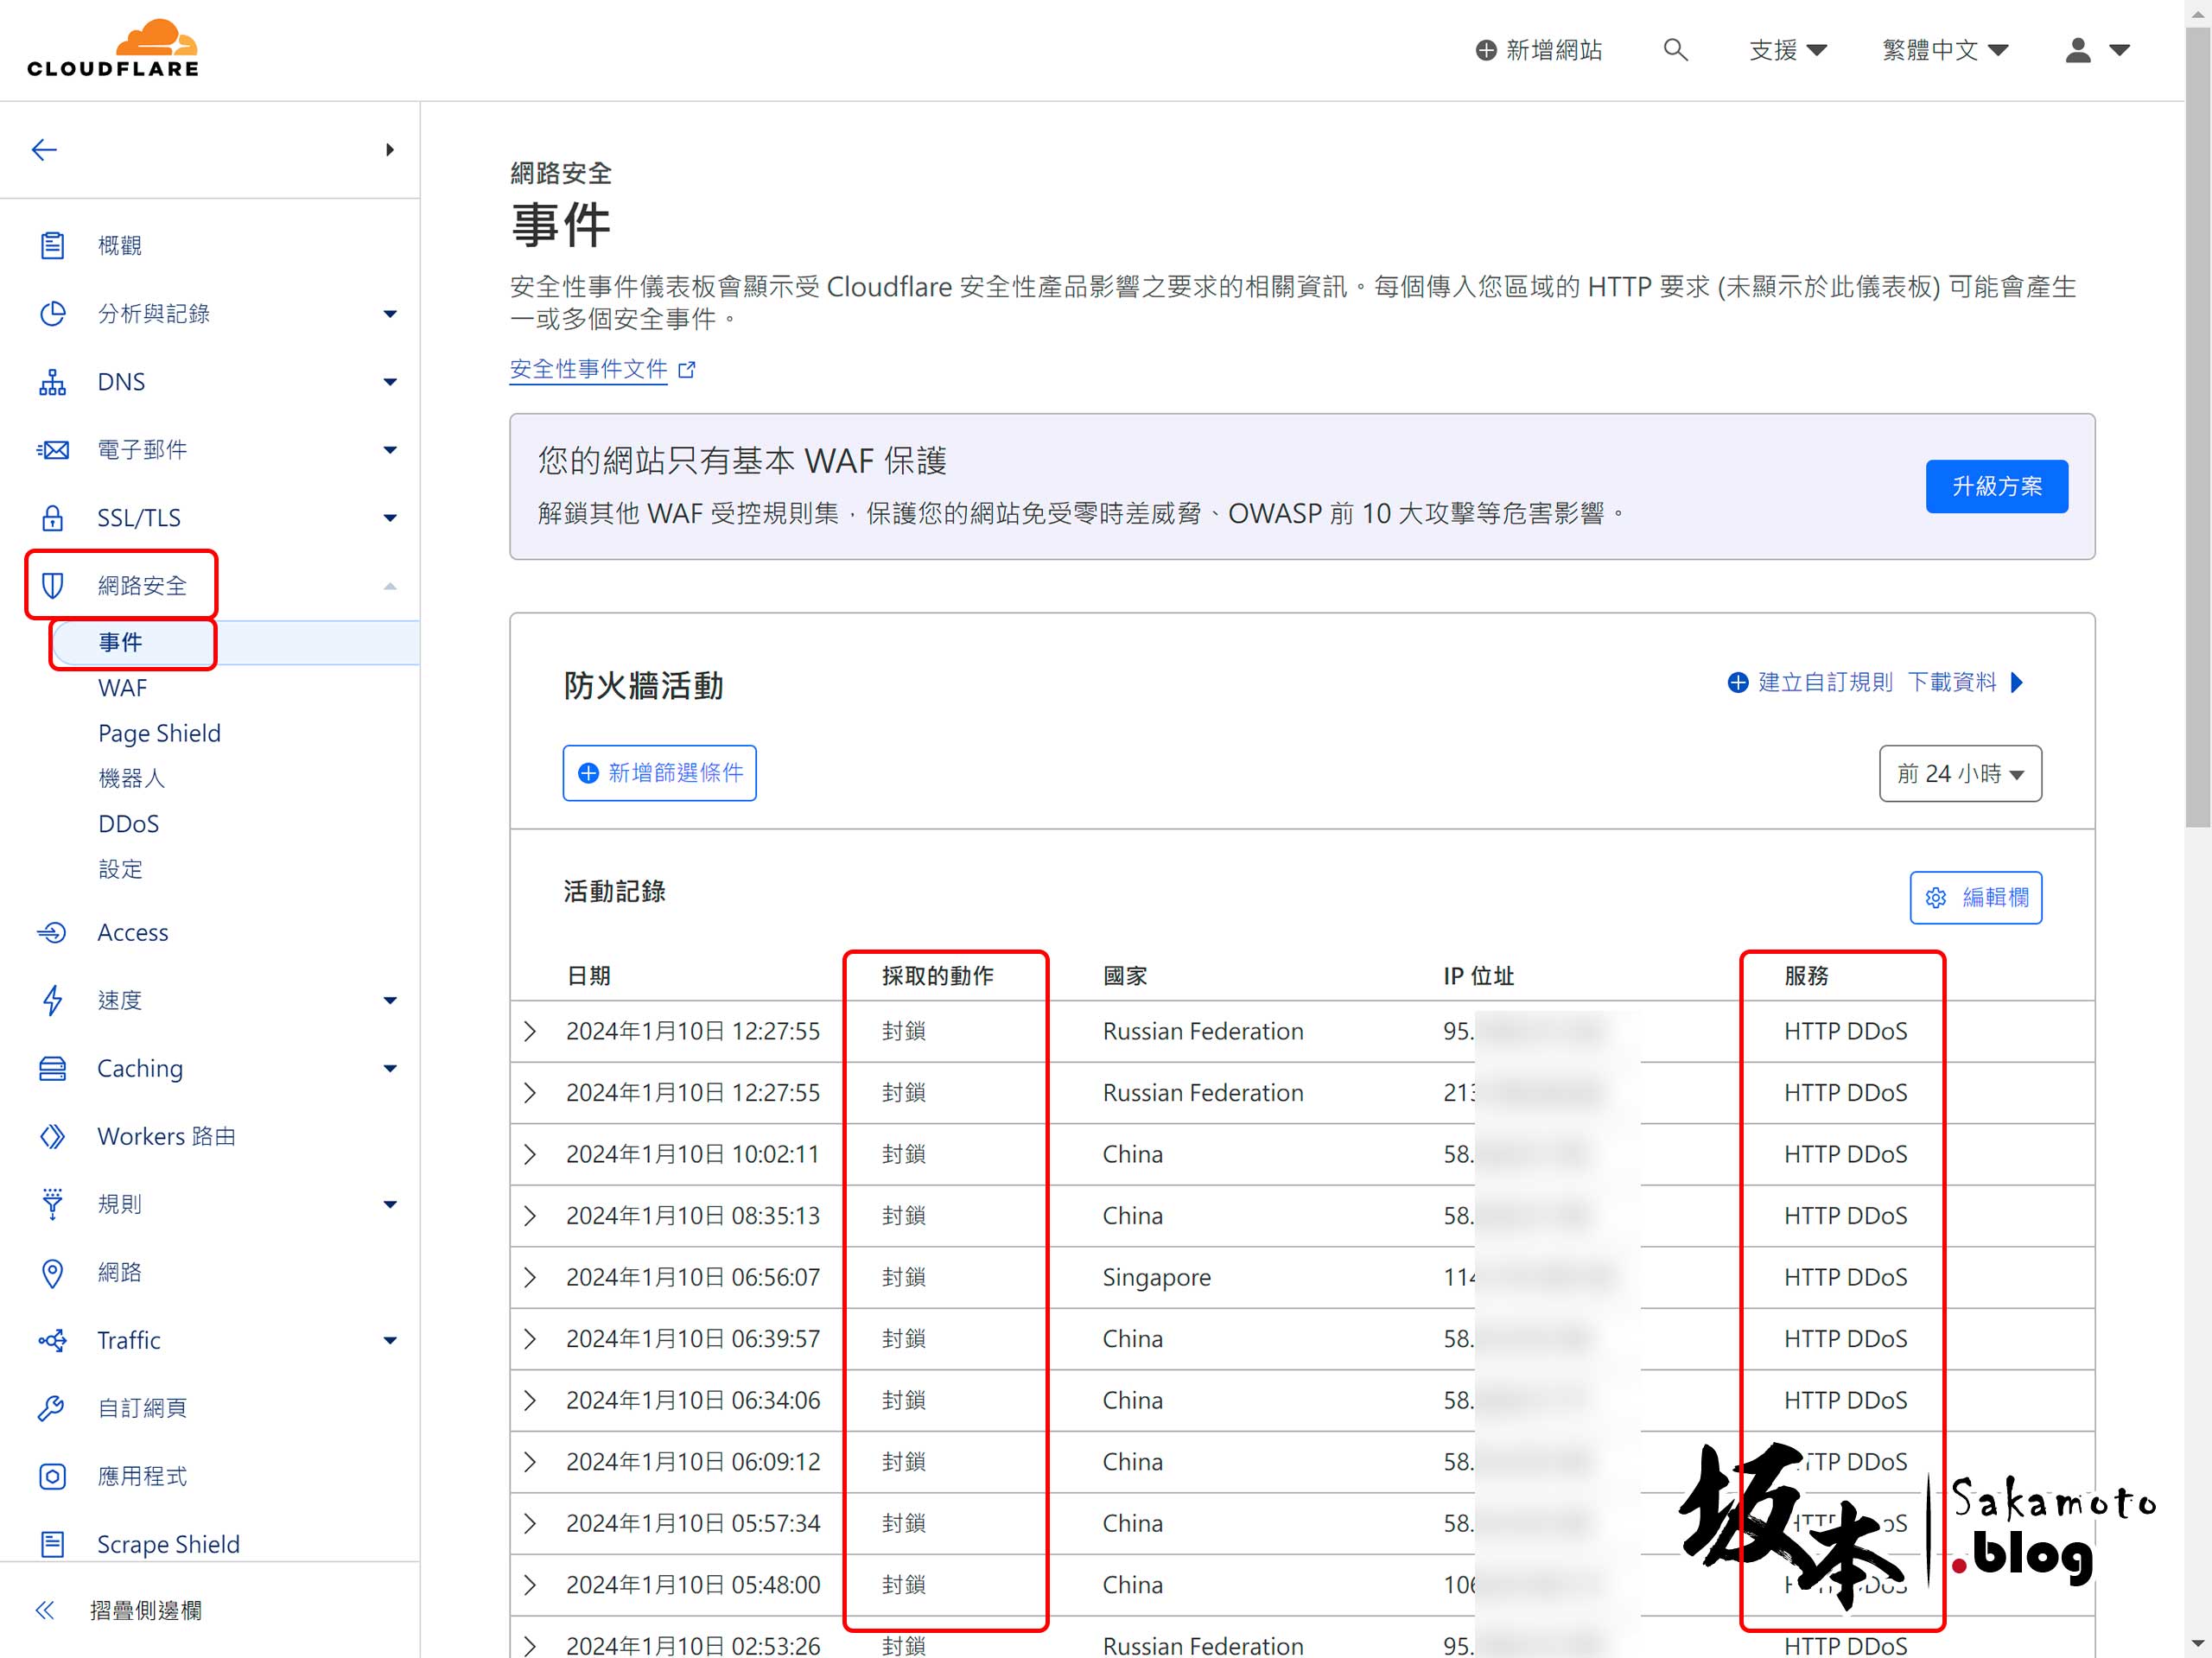Viewport: 2212px width, 1658px height.
Task: Click the 新增篩選條件 button
Action: 659,773
